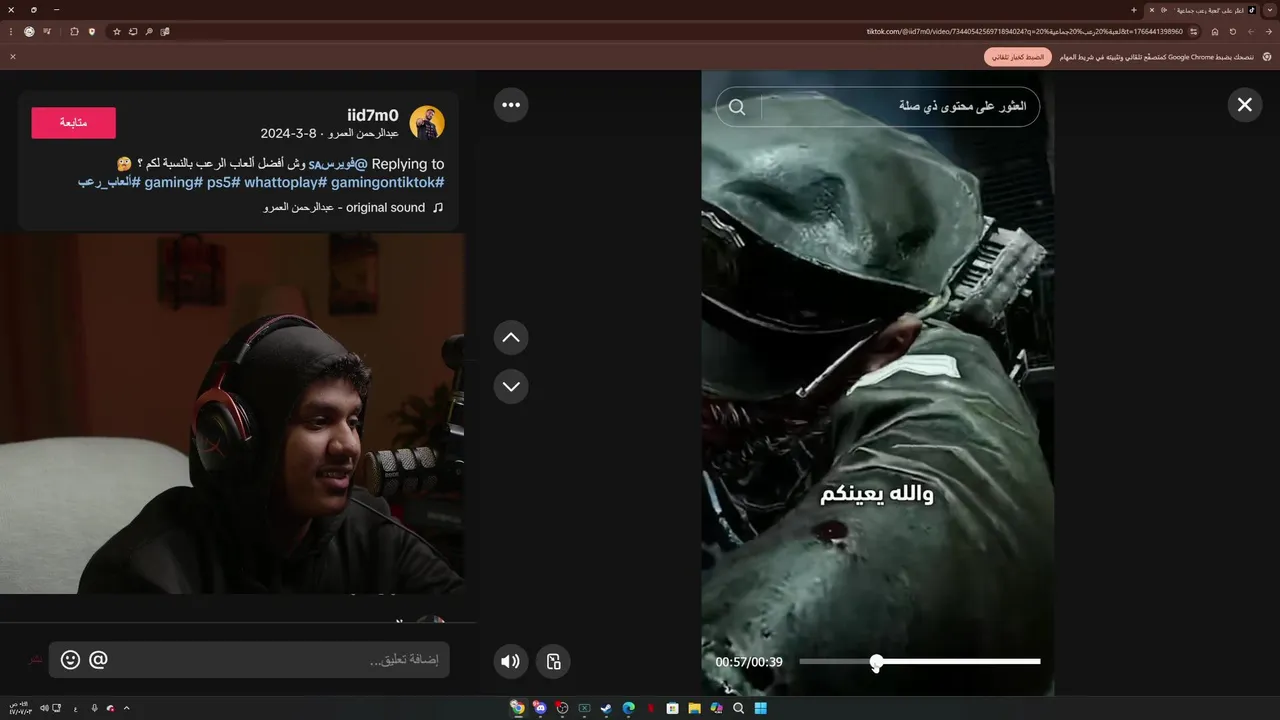The width and height of the screenshot is (1280, 720).
Task: Open the #ألعاب_رعب hashtag
Action: (110, 182)
